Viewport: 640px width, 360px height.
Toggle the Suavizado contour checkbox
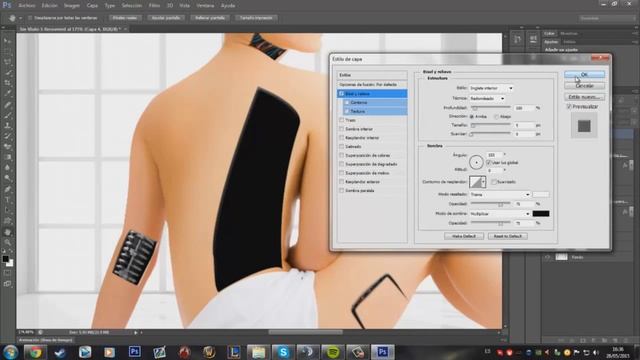click(x=494, y=182)
